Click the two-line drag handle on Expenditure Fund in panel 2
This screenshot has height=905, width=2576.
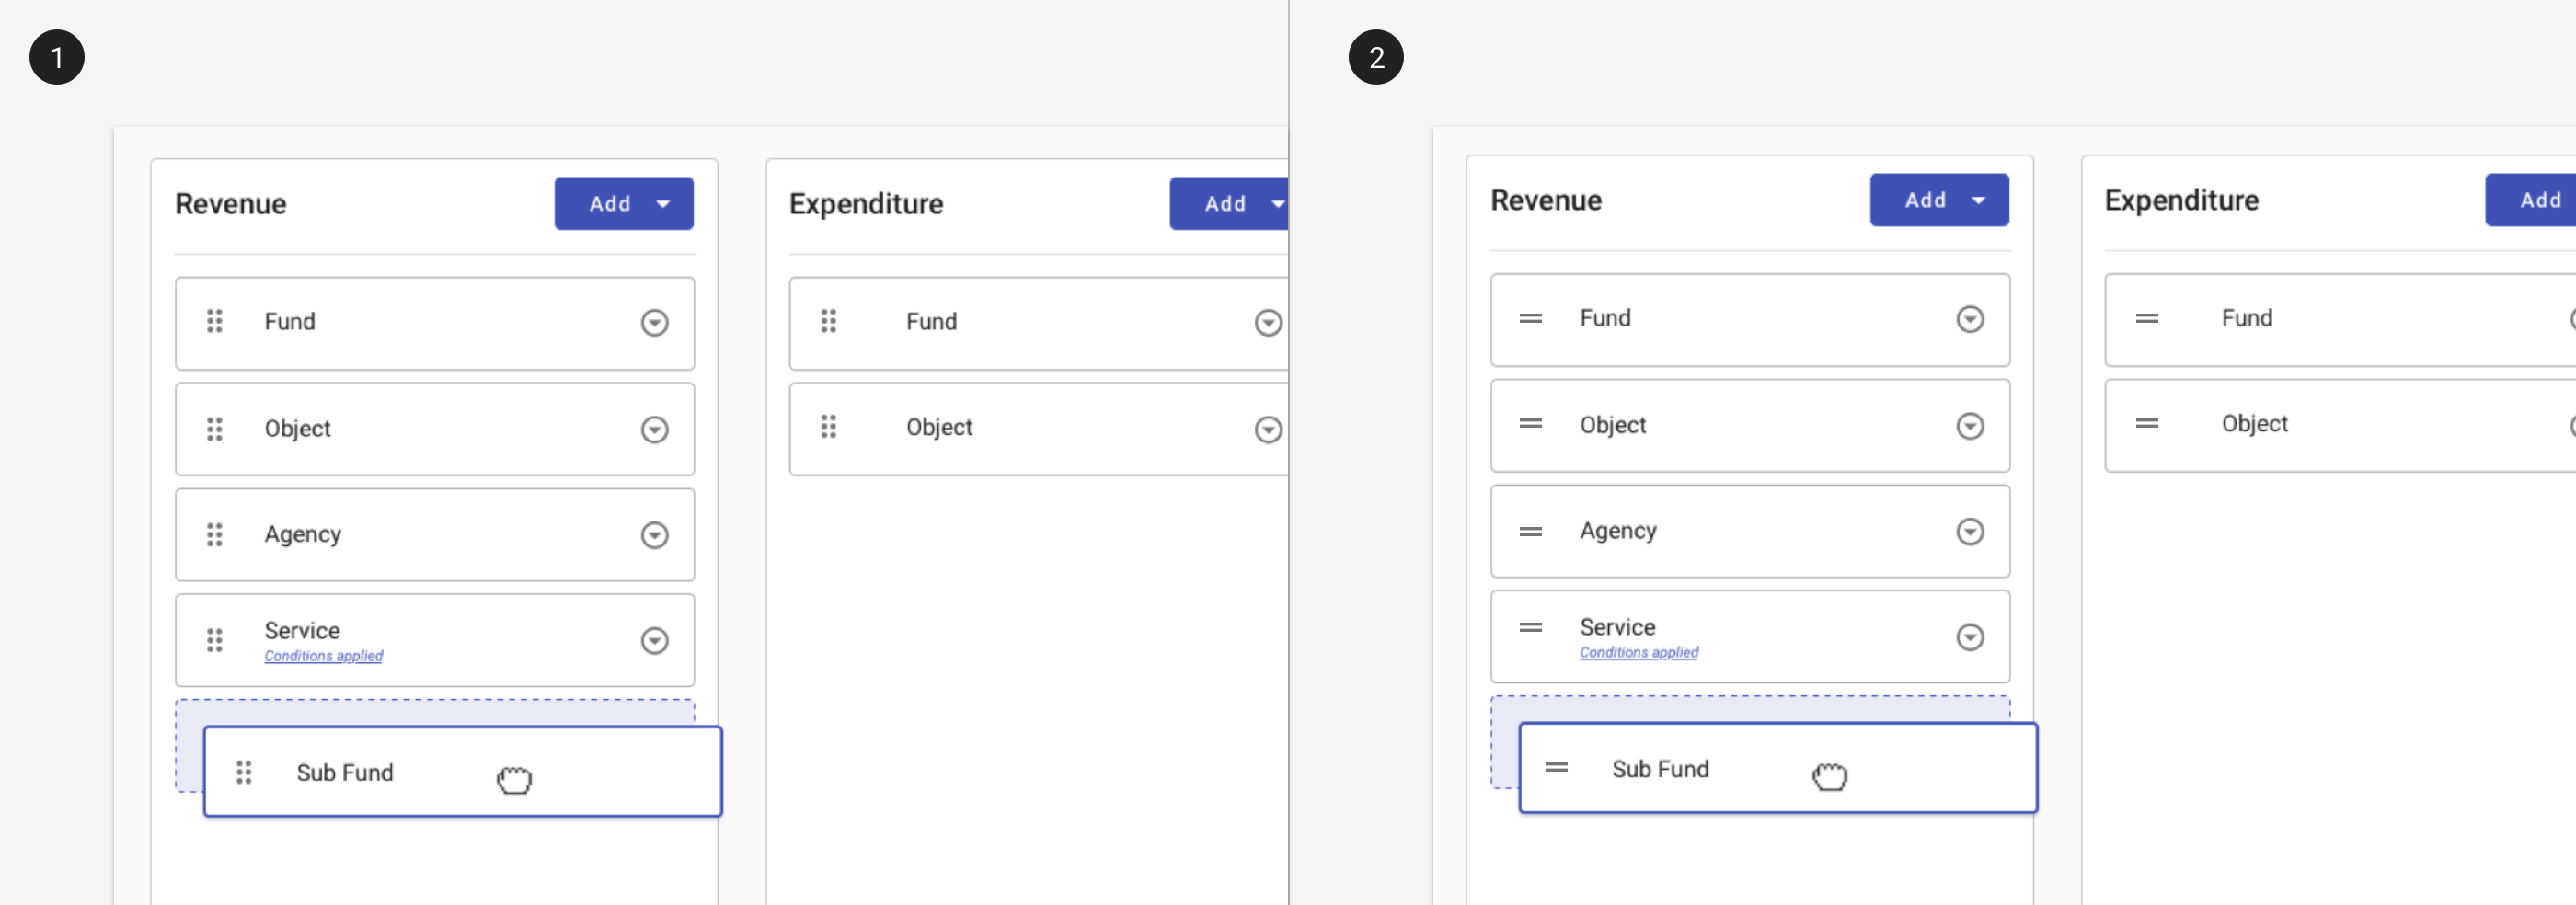tap(2146, 319)
